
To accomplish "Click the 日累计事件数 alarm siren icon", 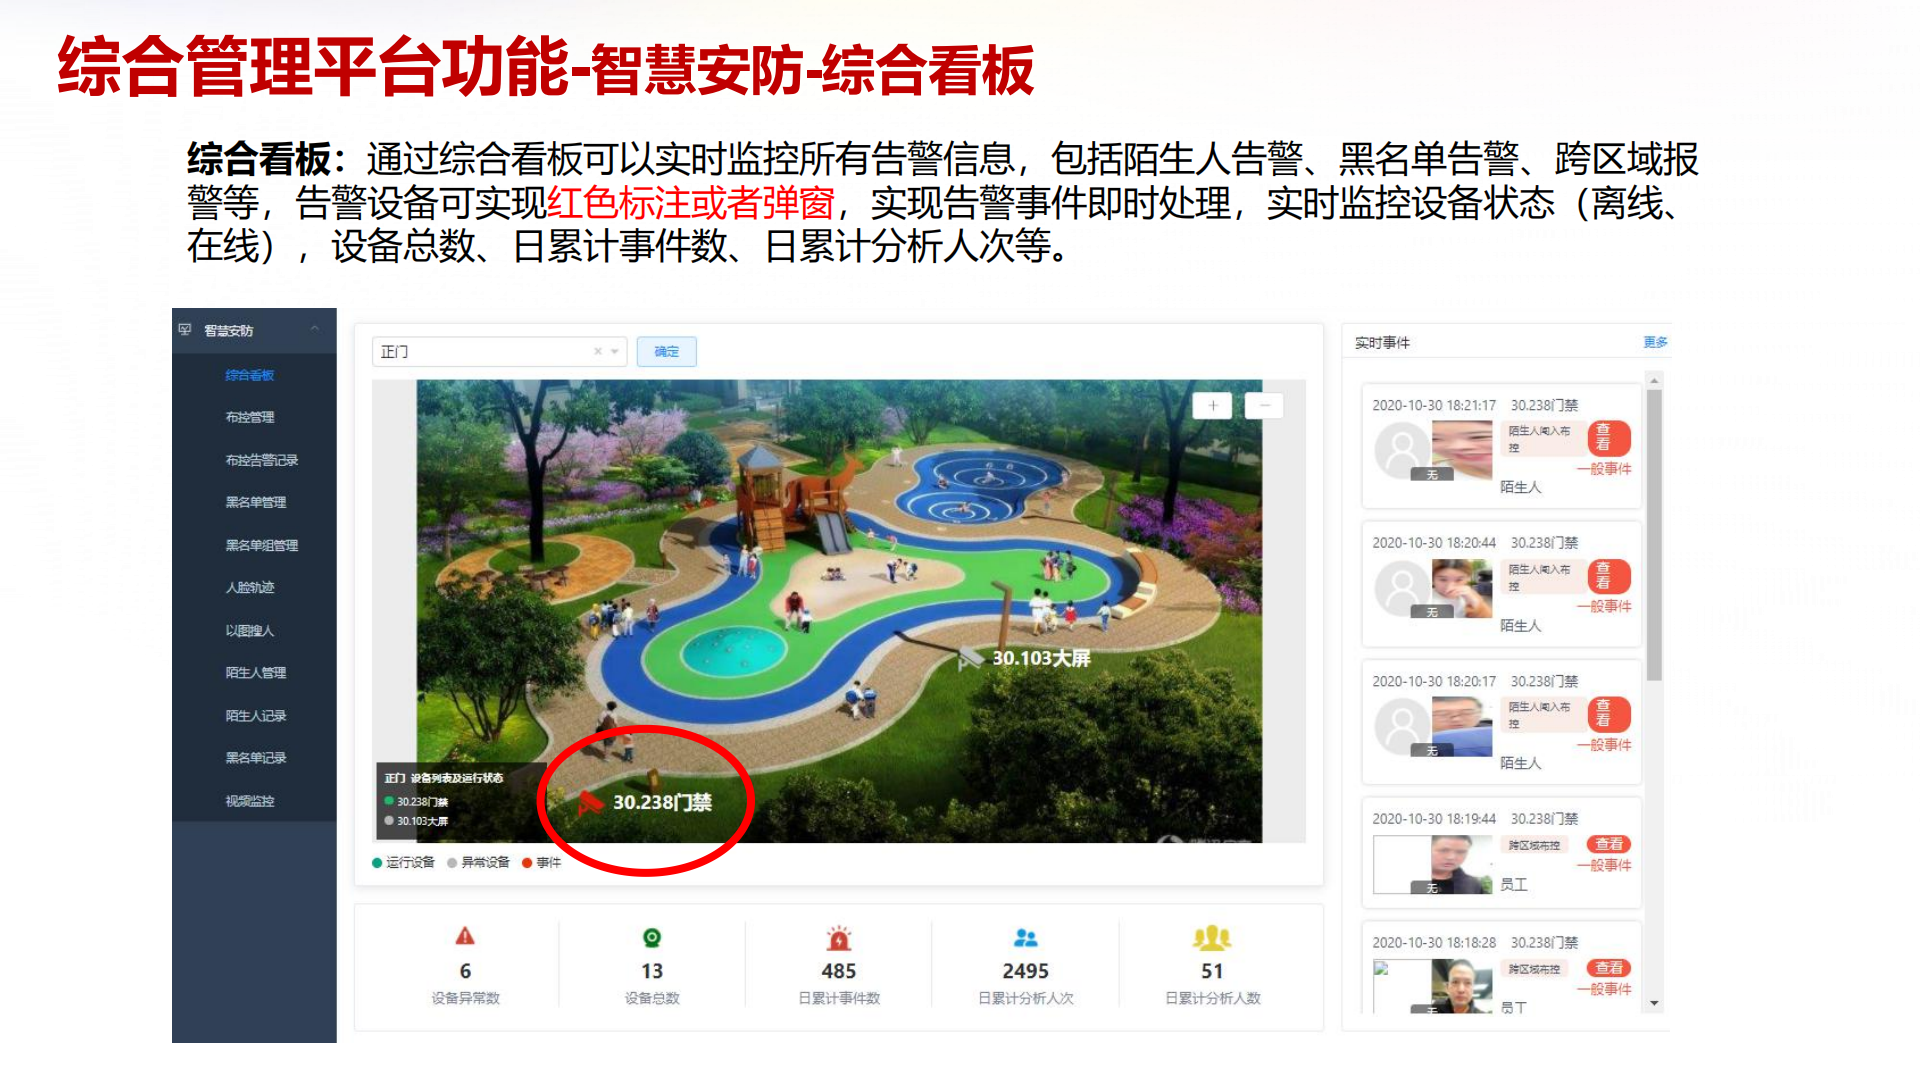I will [839, 937].
